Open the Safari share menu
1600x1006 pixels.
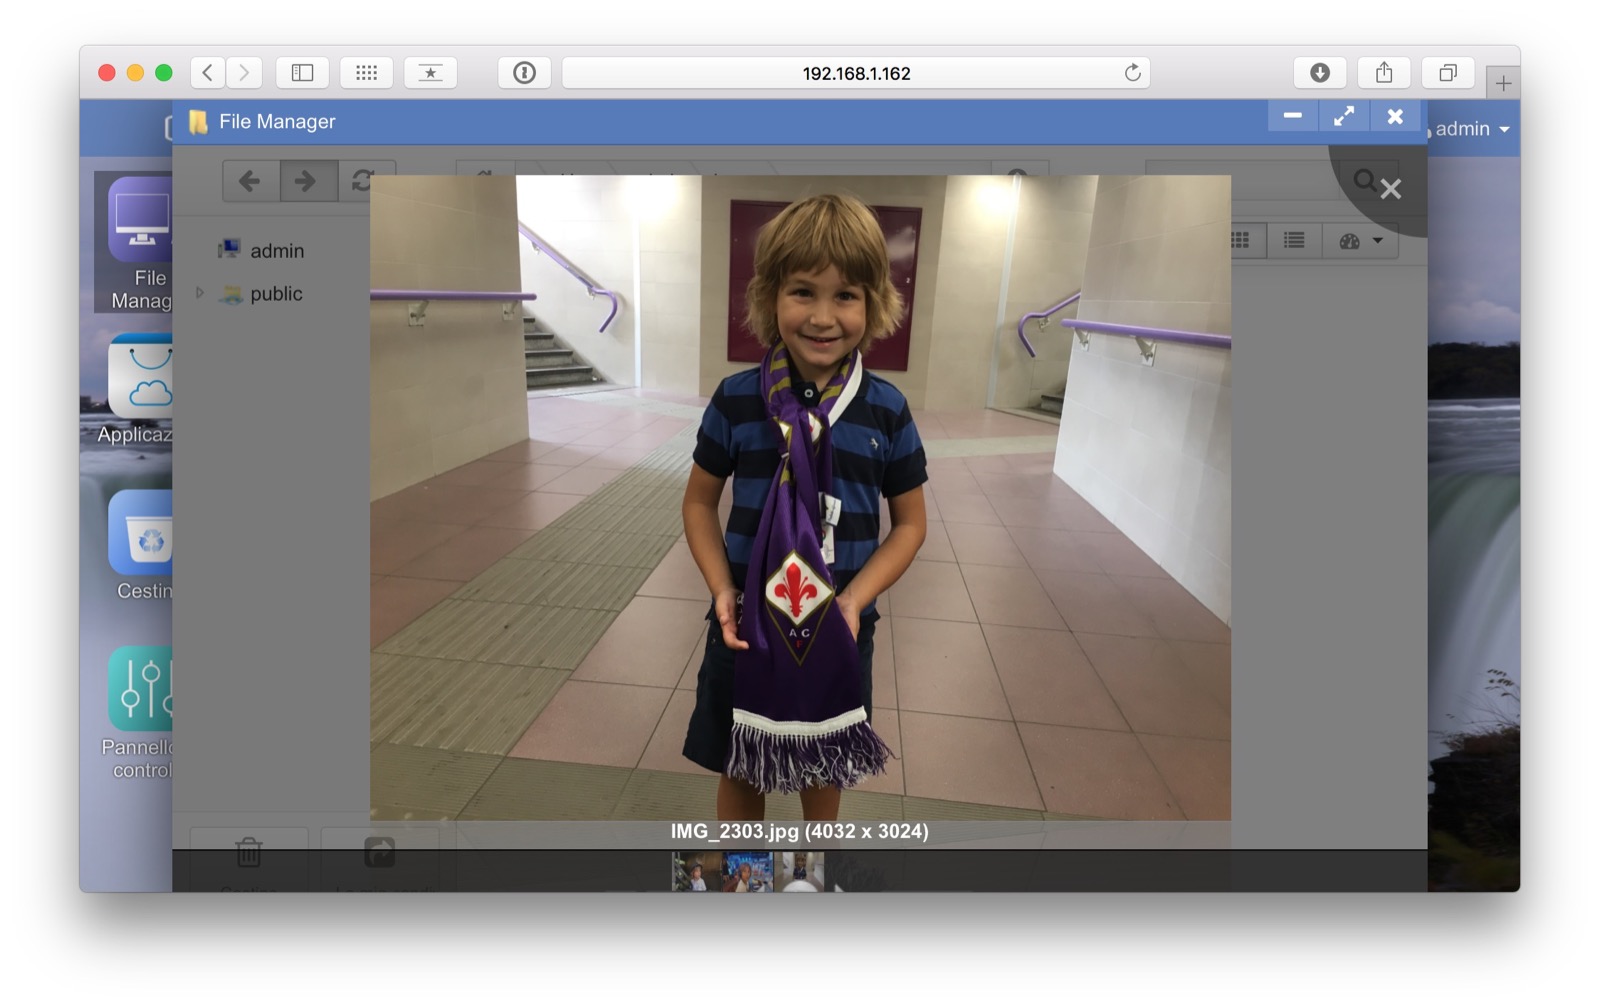coord(1384,73)
